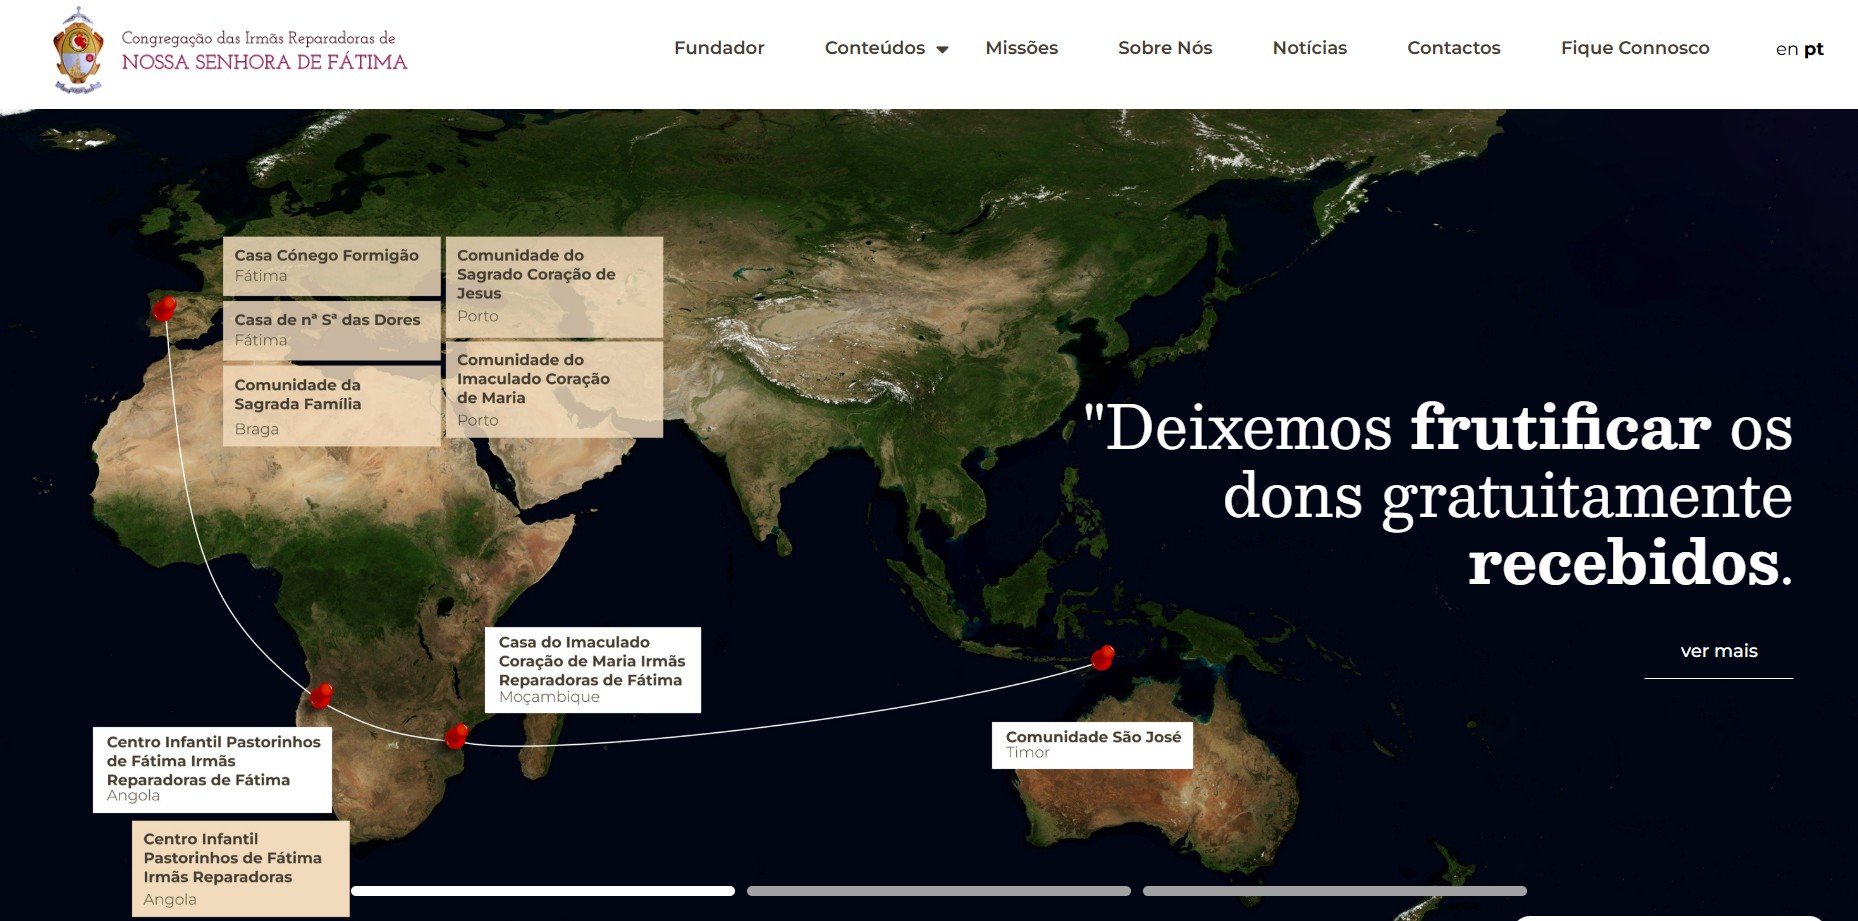Image resolution: width=1858 pixels, height=921 pixels.
Task: Click the red map pin in Timor
Action: coord(1103,657)
